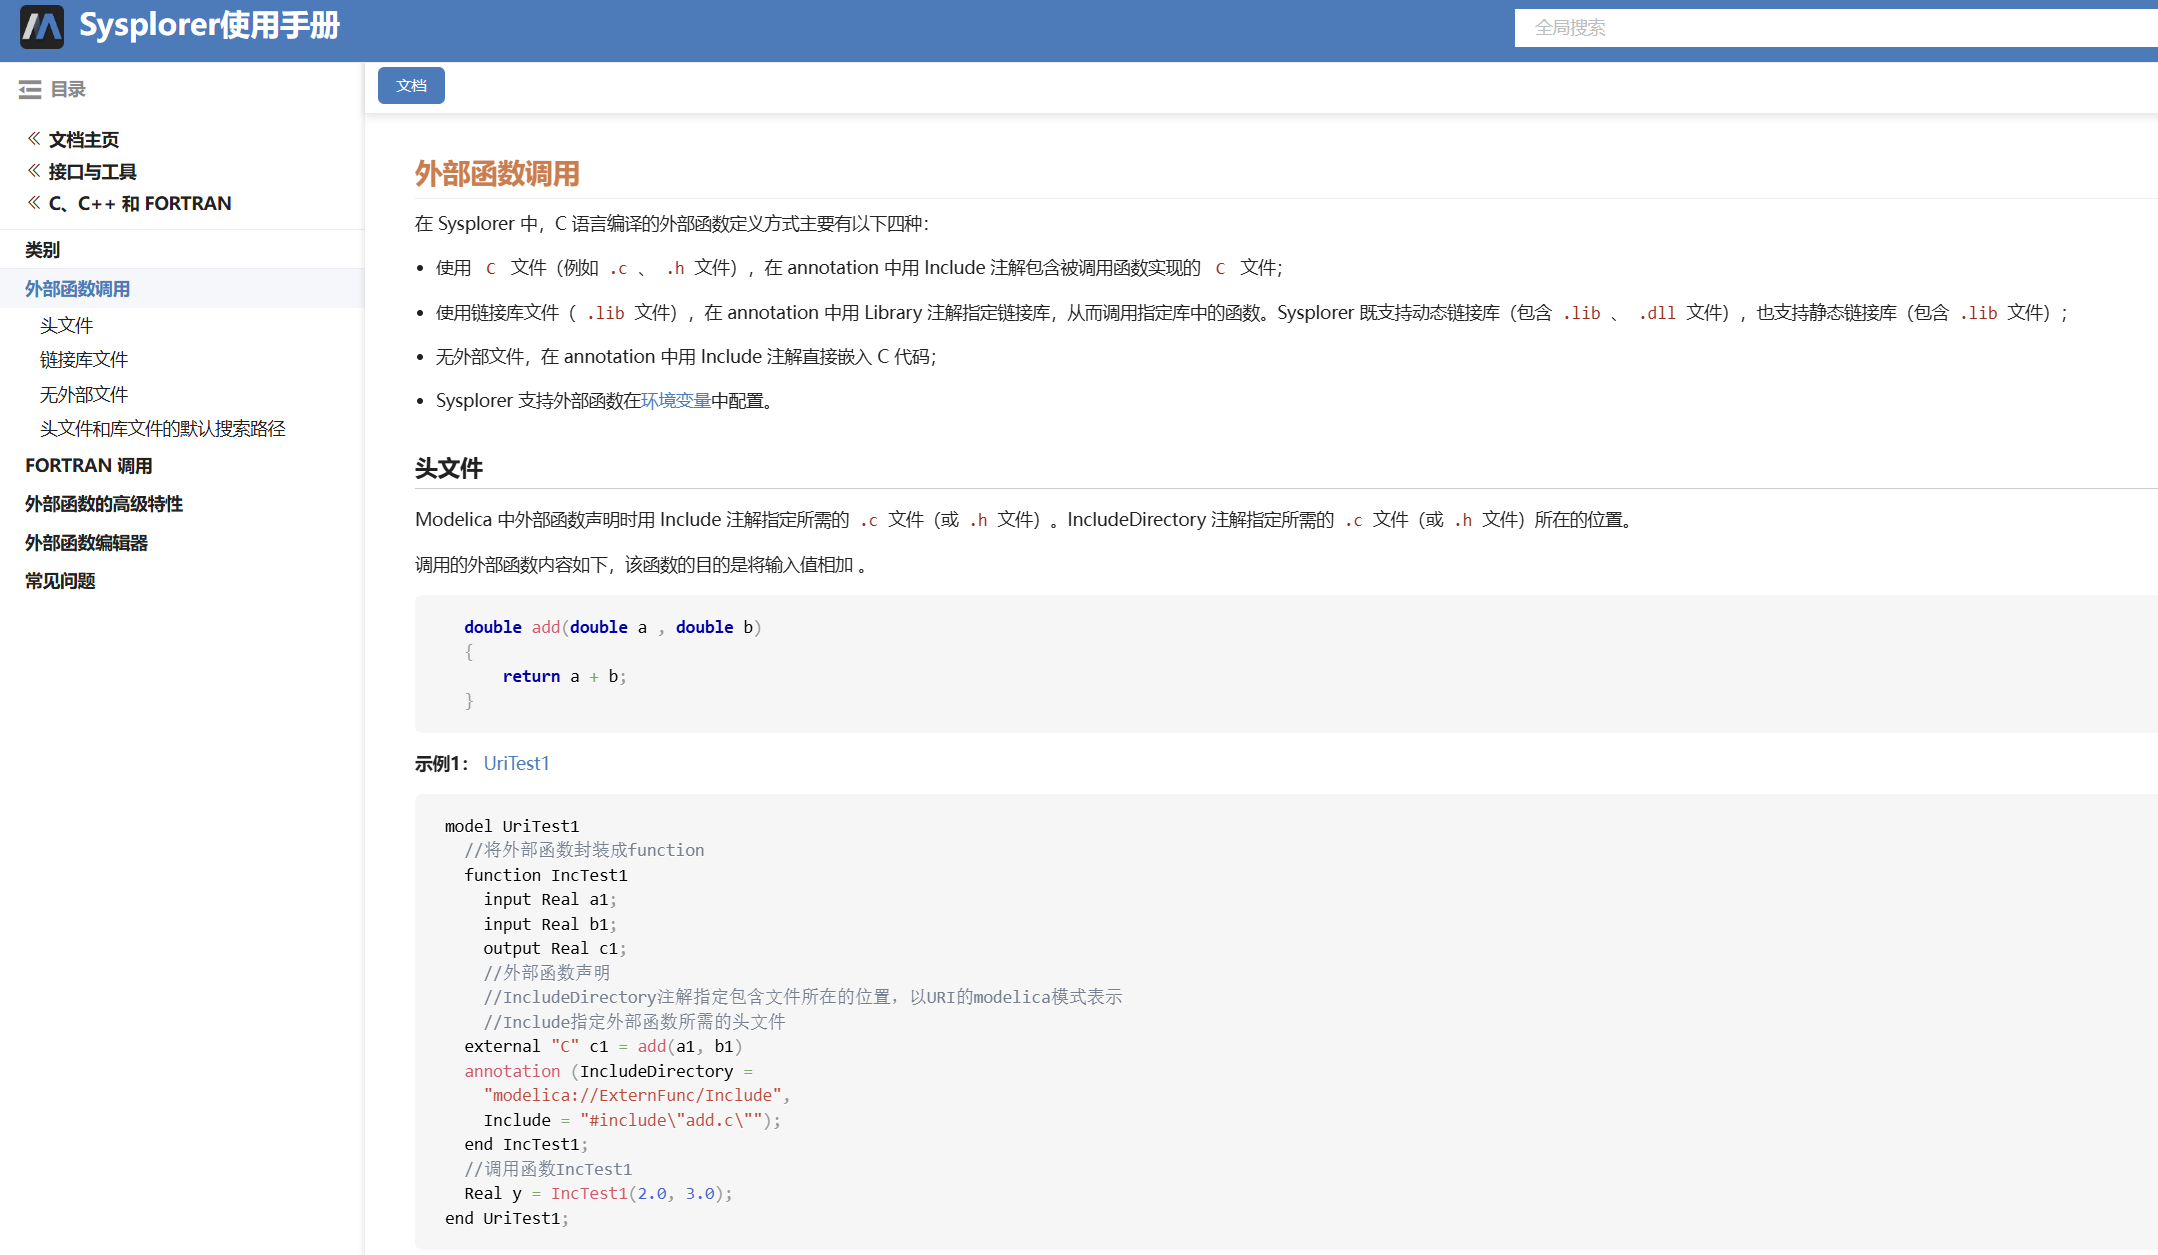Open 头文件和库文件的默认搜索路径 sidebar entry
Image resolution: width=2158 pixels, height=1255 pixels.
(x=163, y=428)
